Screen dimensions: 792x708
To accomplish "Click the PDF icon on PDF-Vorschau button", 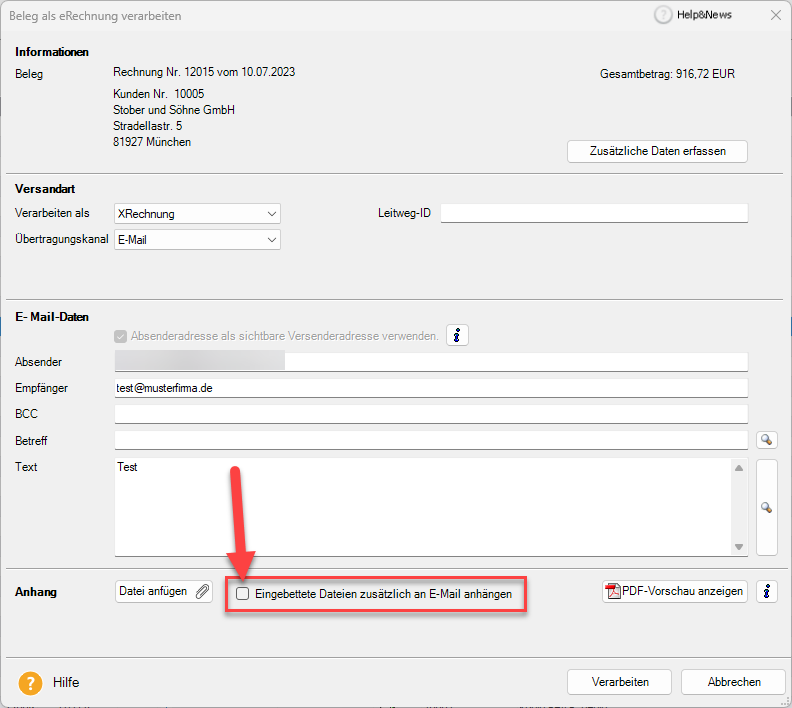I will tap(613, 591).
